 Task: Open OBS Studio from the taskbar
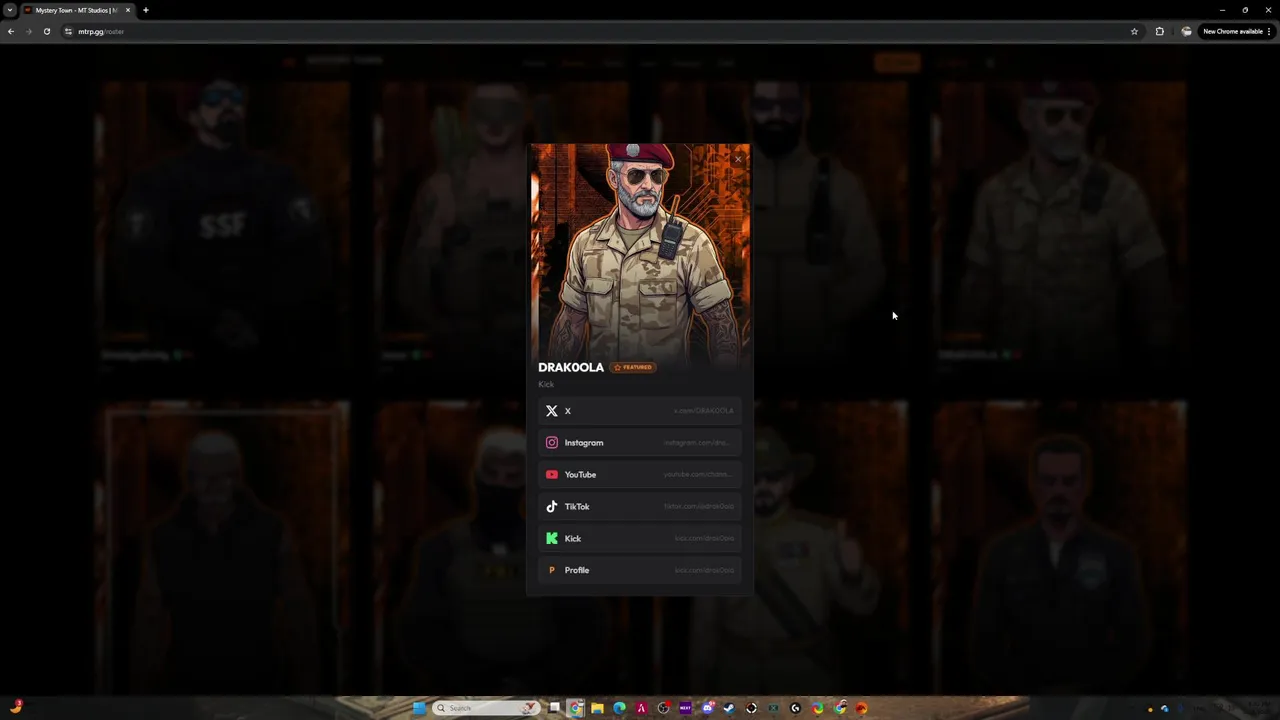[663, 708]
